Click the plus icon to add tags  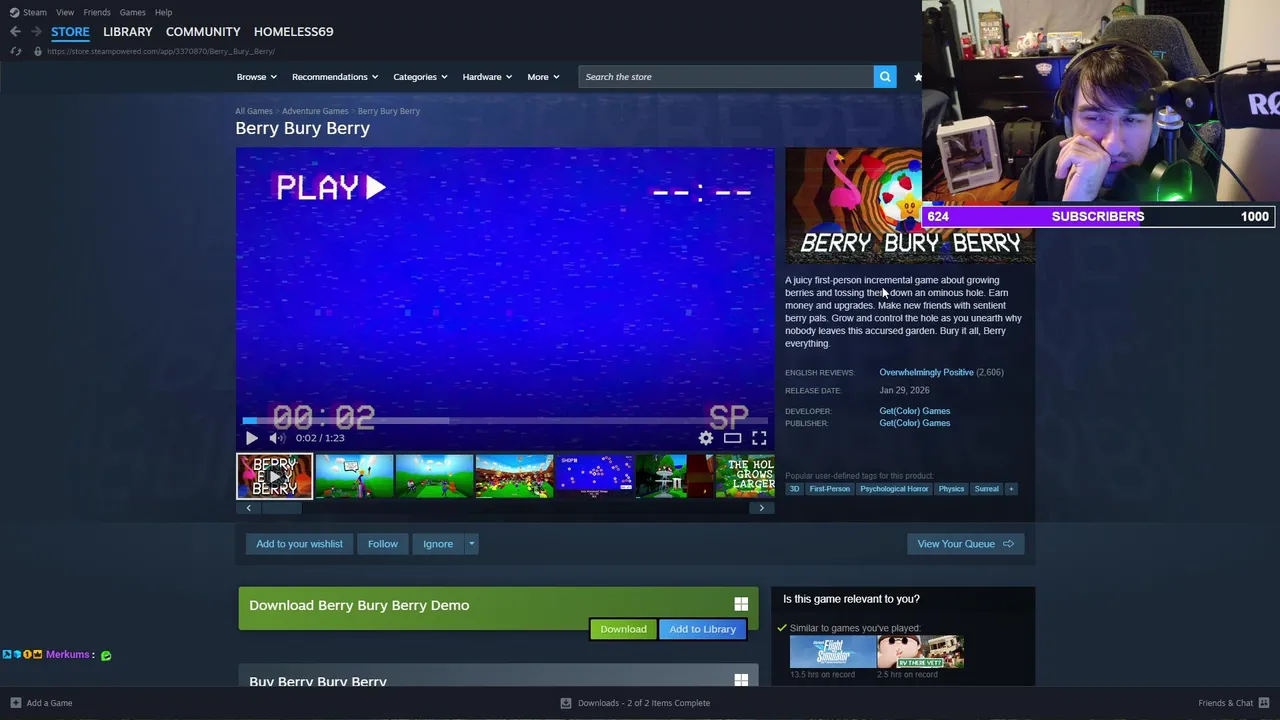pos(1011,489)
